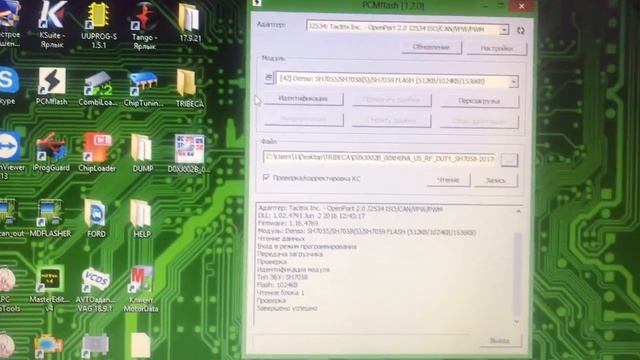Click the refresh adapter icon in PCMflash

[x=520, y=30]
